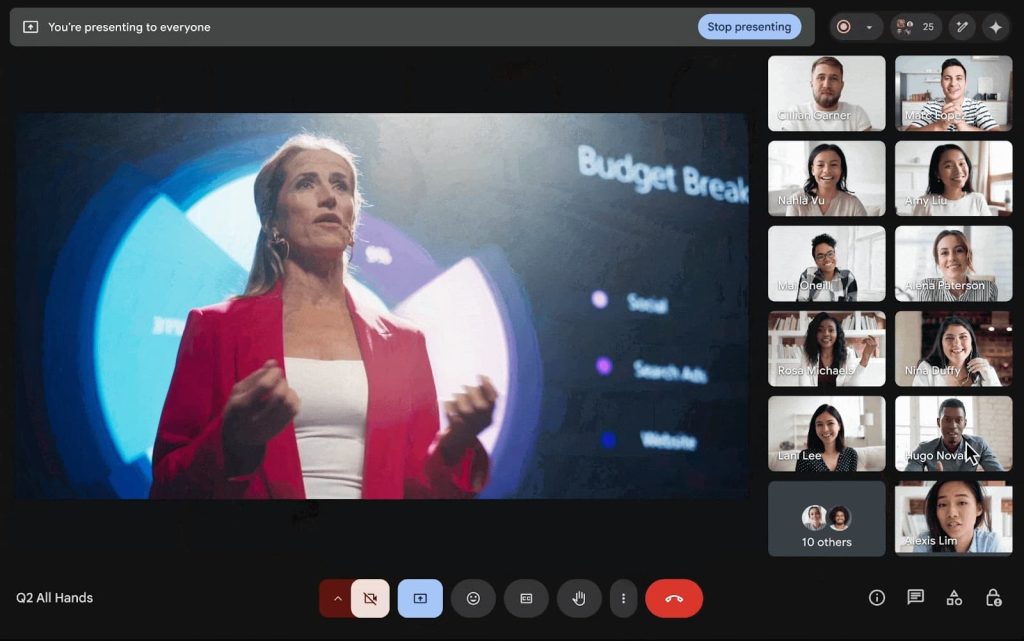Open the chat panel
Viewport: 1024px width, 641px height.
point(915,597)
